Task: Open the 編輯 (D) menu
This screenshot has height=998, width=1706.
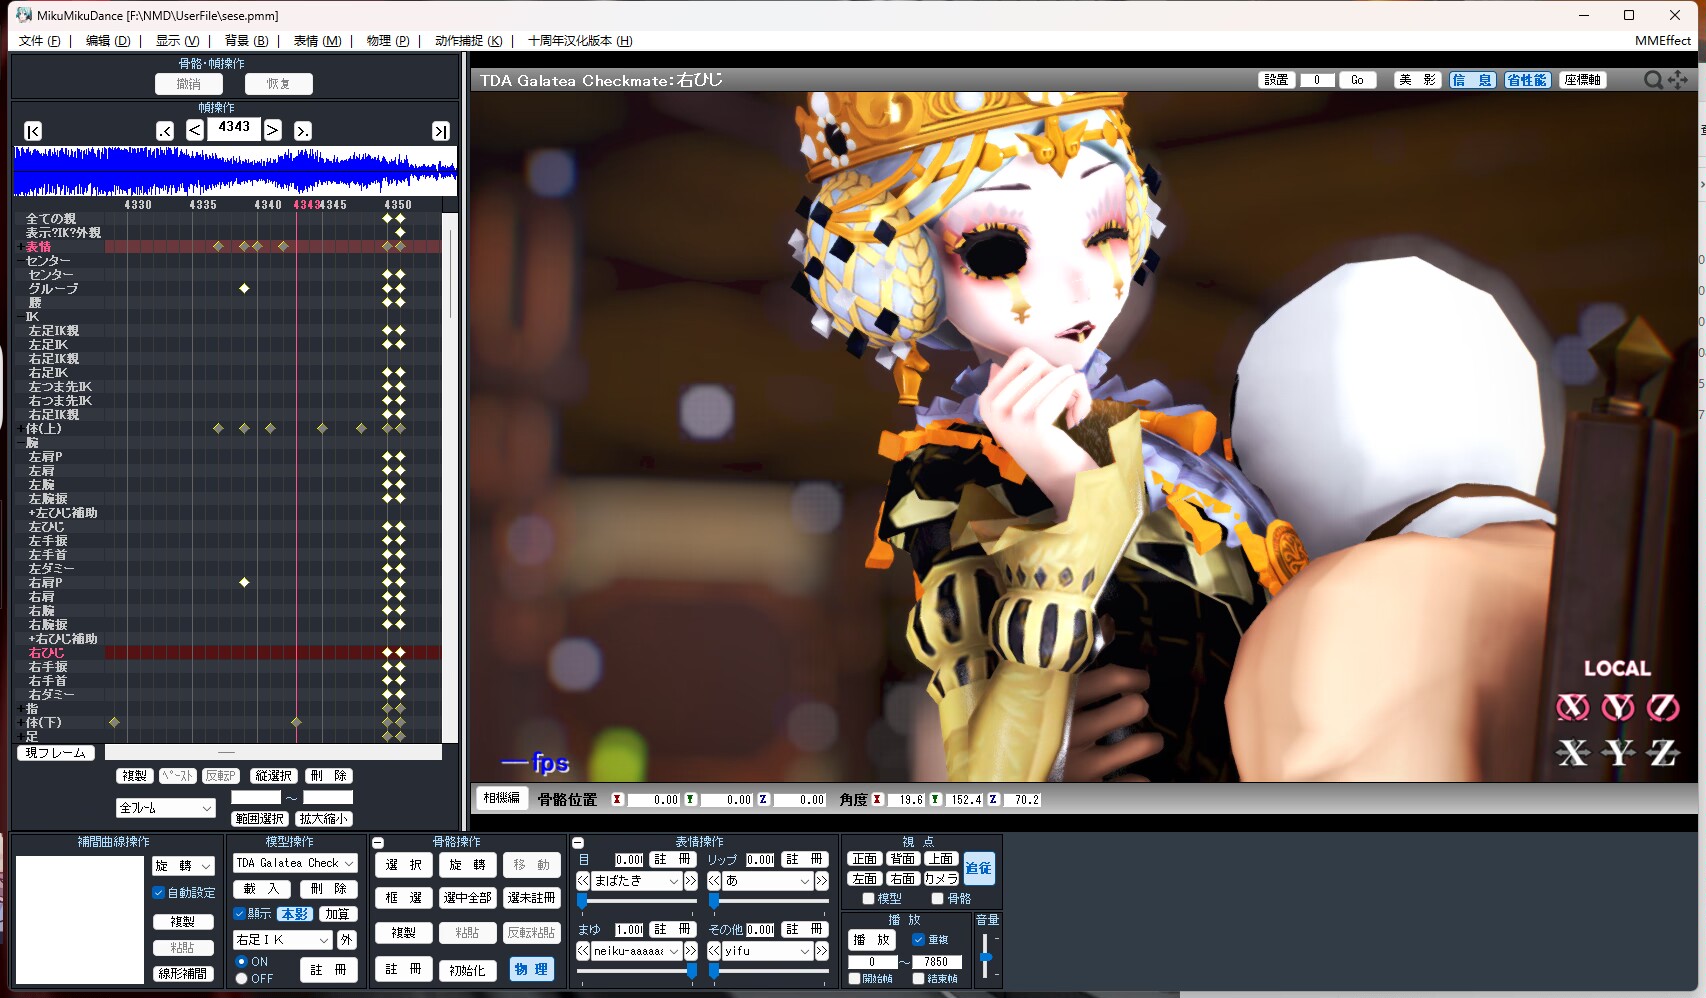Action: click(x=108, y=41)
